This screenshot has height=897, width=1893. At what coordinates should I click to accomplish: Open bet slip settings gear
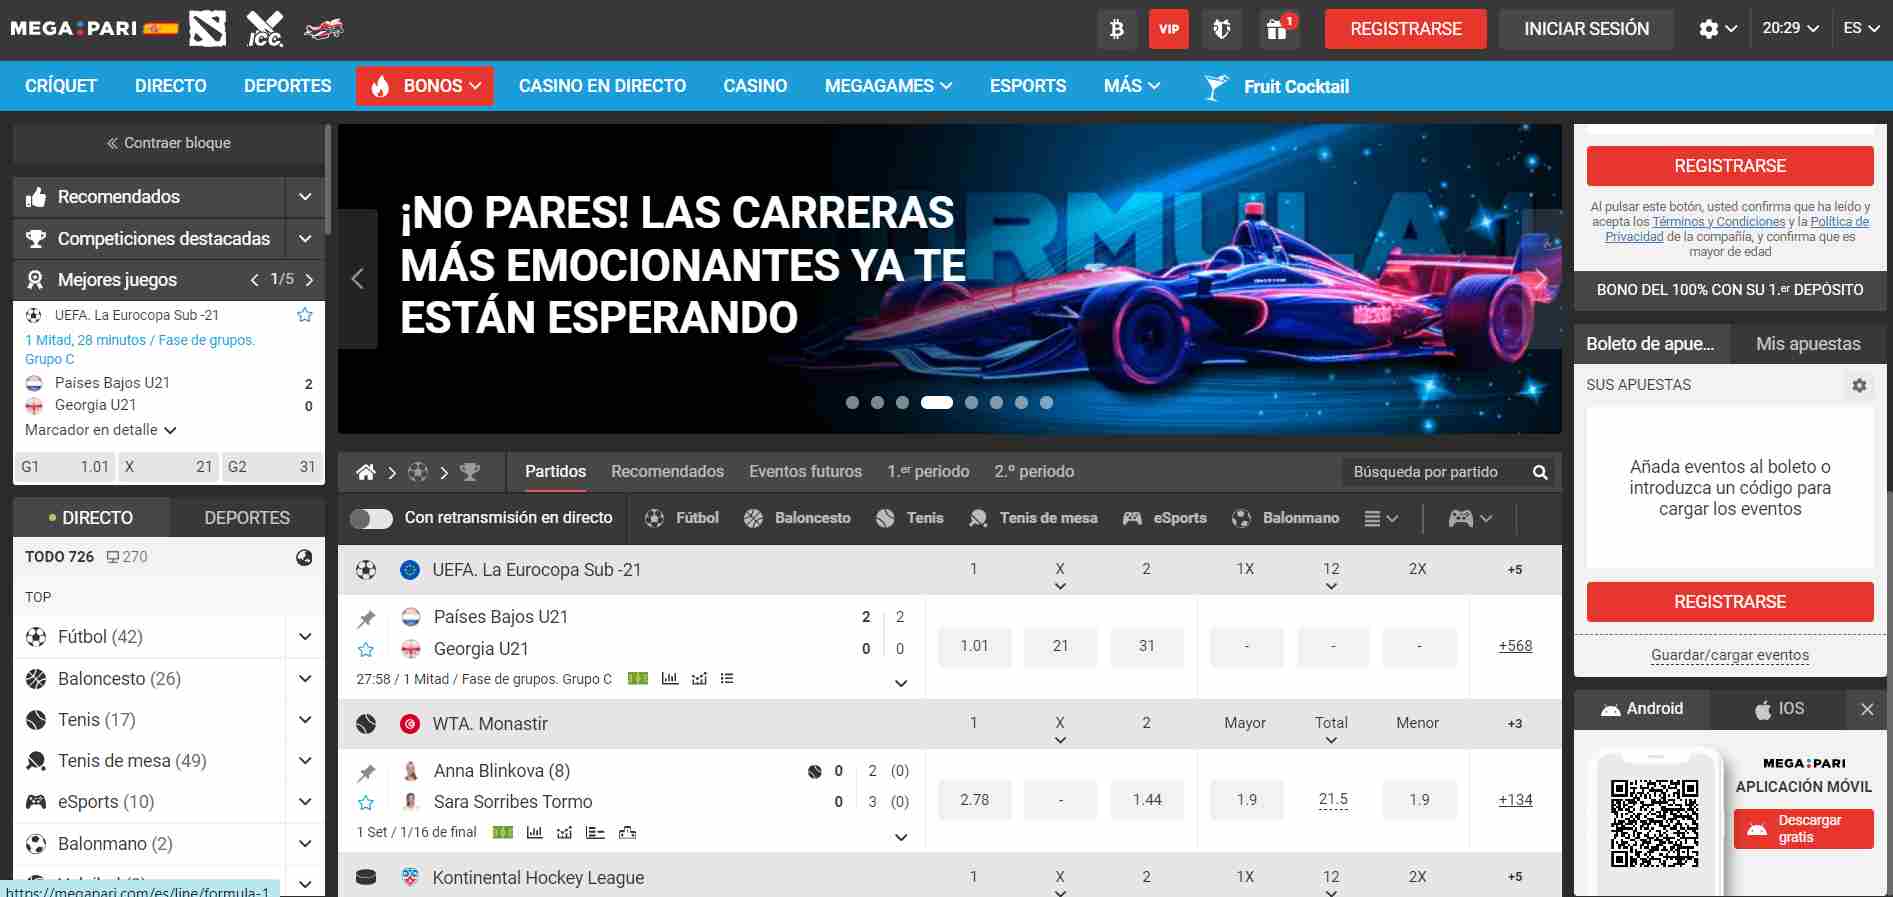(1859, 385)
